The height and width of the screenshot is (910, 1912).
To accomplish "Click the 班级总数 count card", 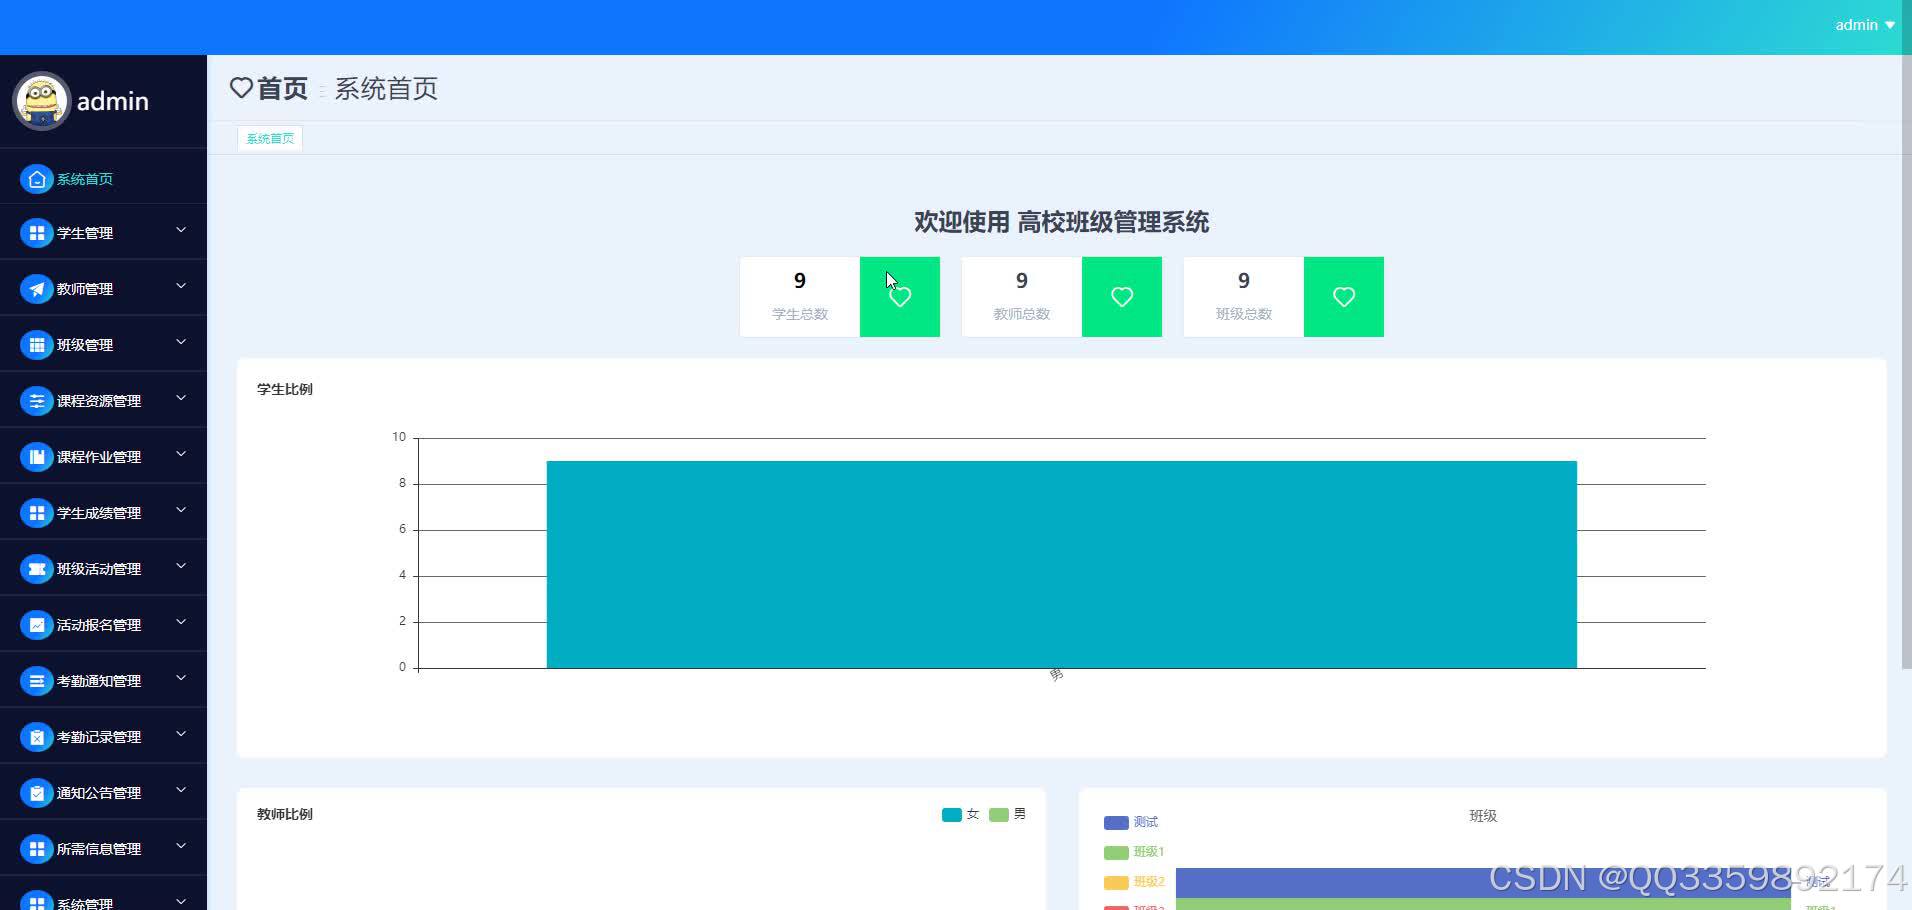I will click(x=1244, y=297).
